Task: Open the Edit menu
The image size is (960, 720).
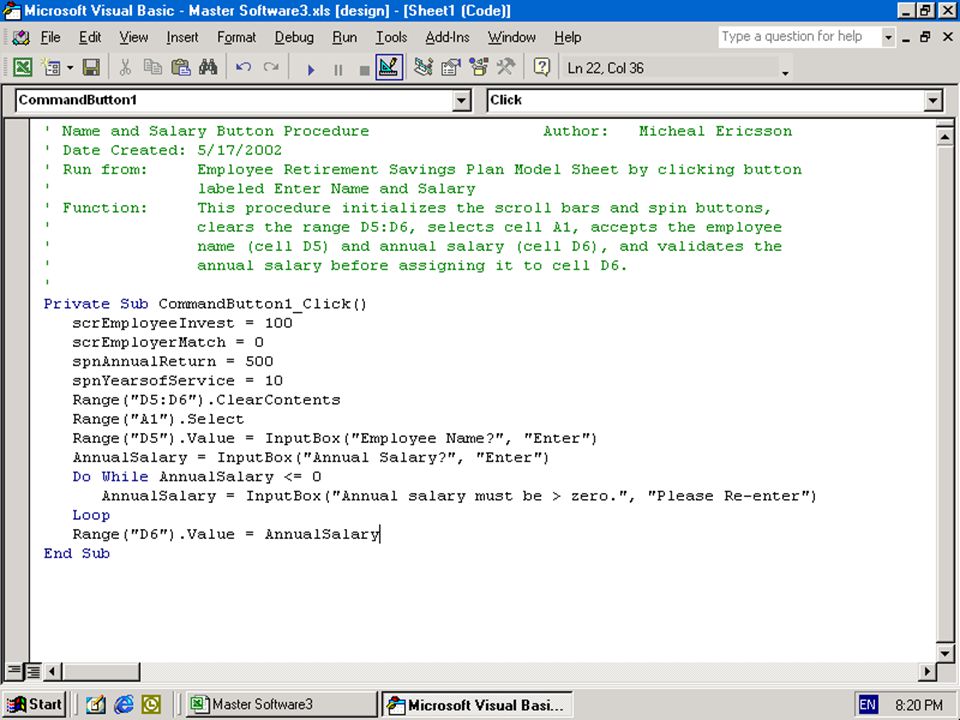Action: tap(90, 37)
